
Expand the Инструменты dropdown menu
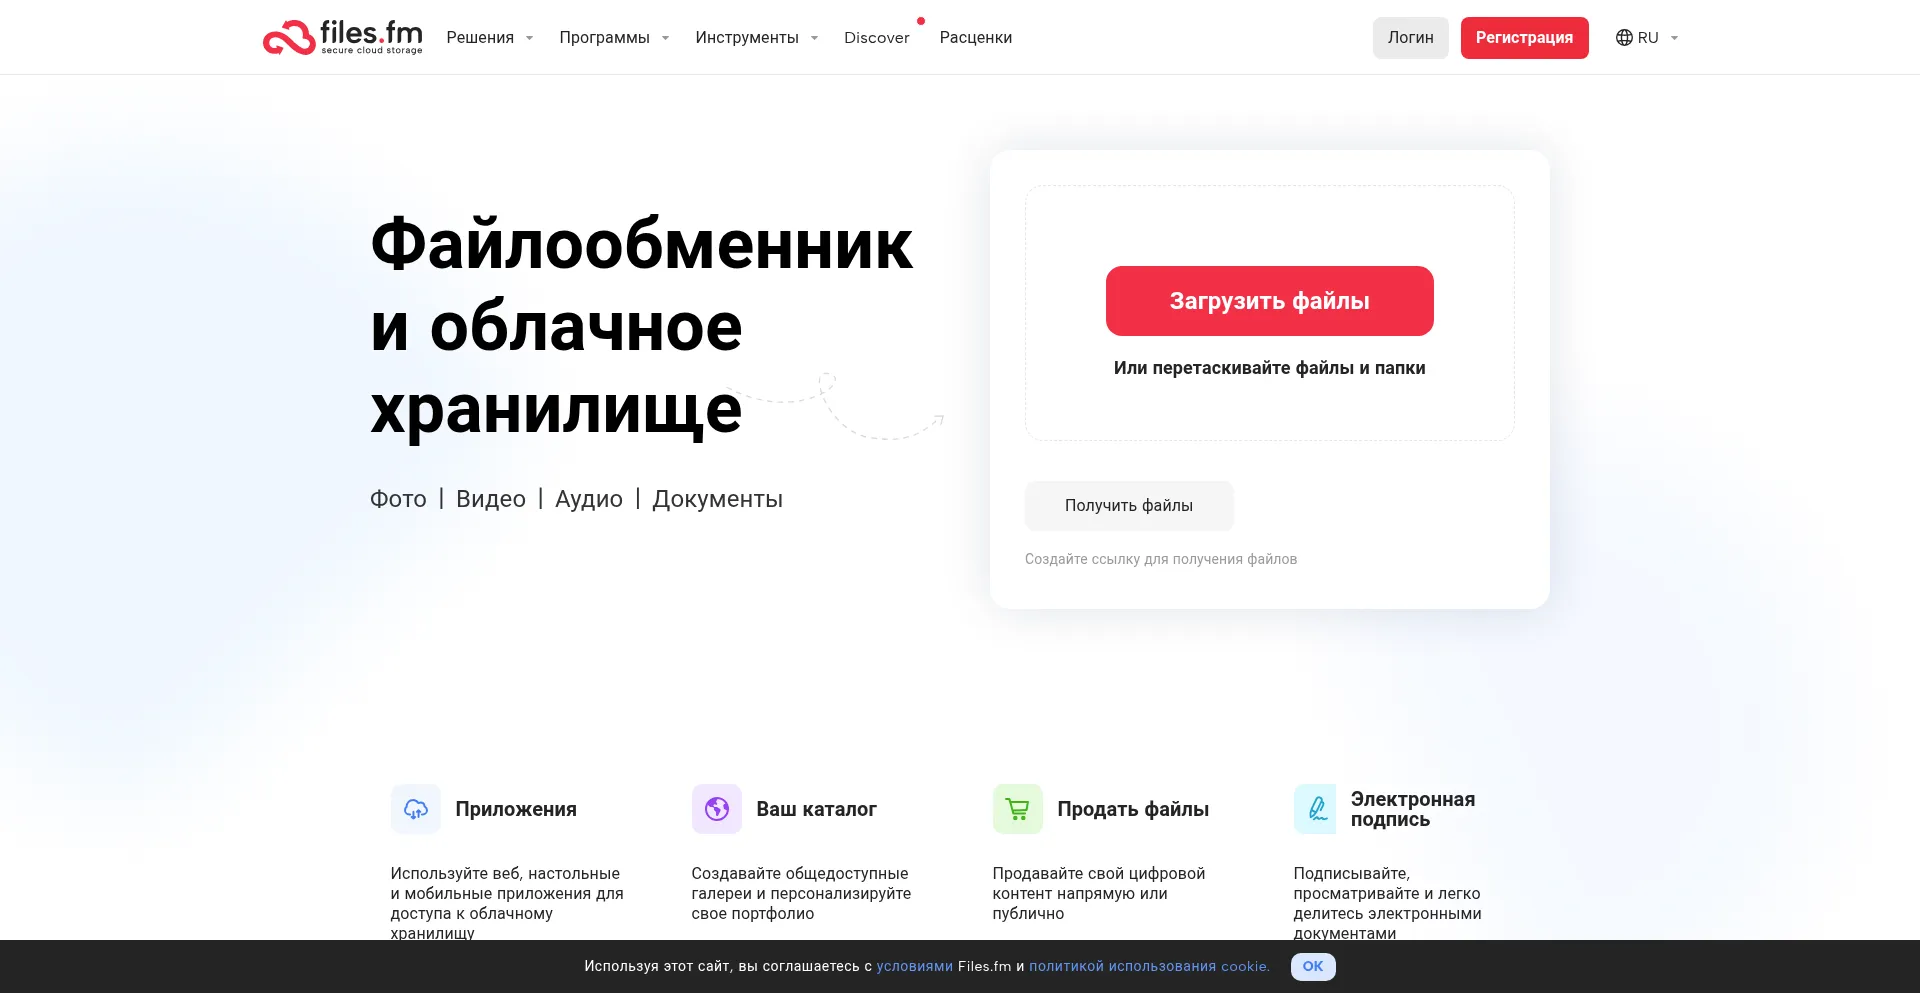pyautogui.click(x=757, y=38)
